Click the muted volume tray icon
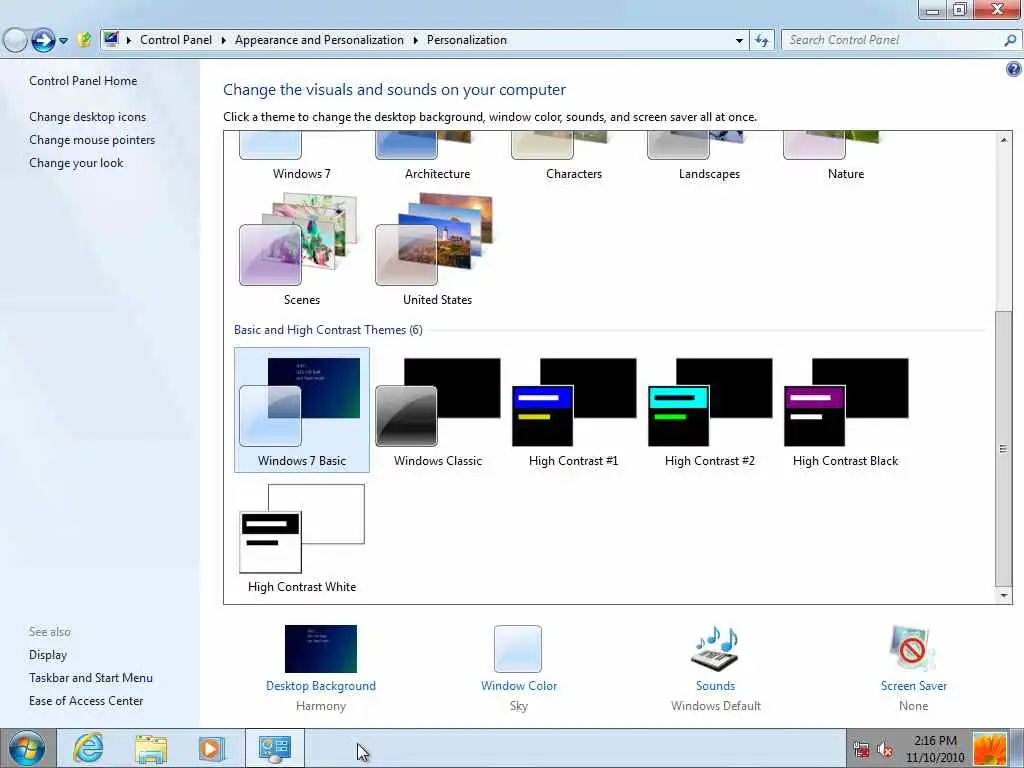This screenshot has height=768, width=1024. 885,750
